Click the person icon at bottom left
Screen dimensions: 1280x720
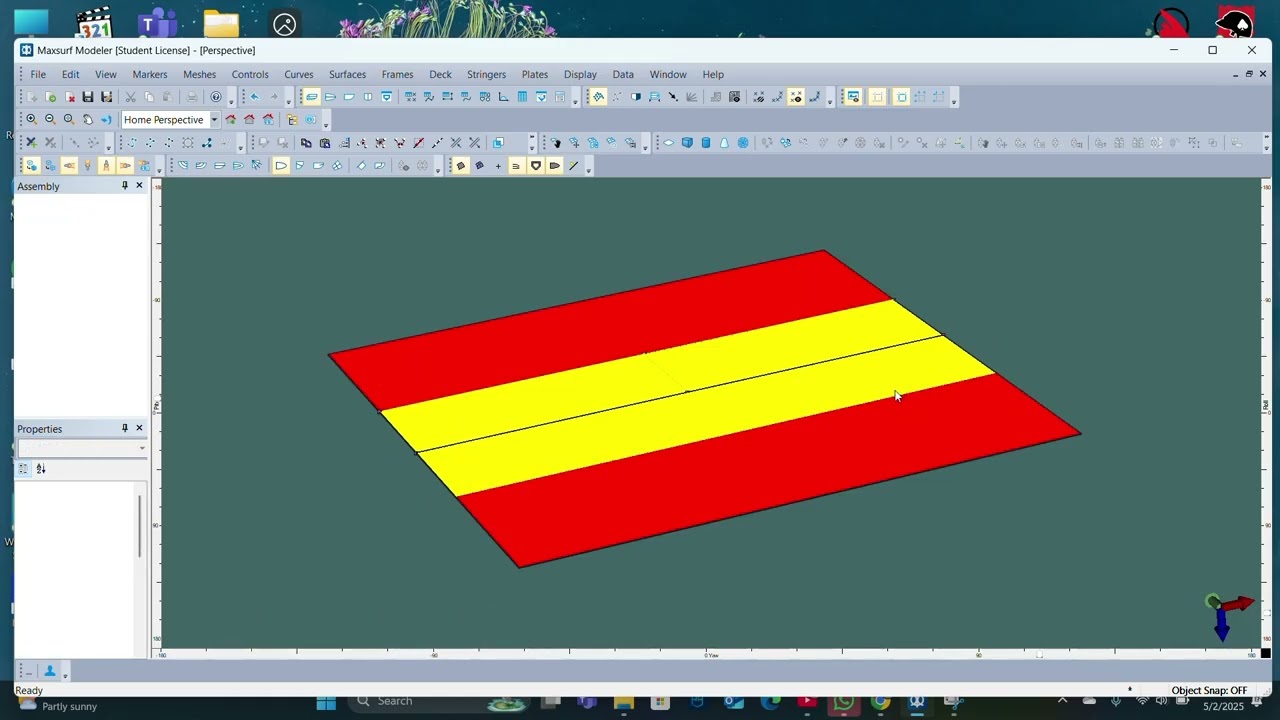point(49,671)
